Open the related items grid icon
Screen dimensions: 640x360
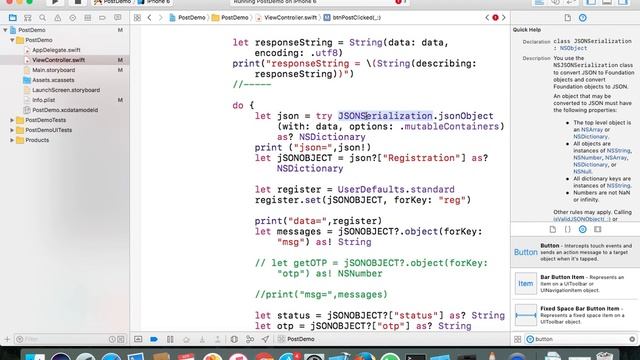[x=137, y=18]
